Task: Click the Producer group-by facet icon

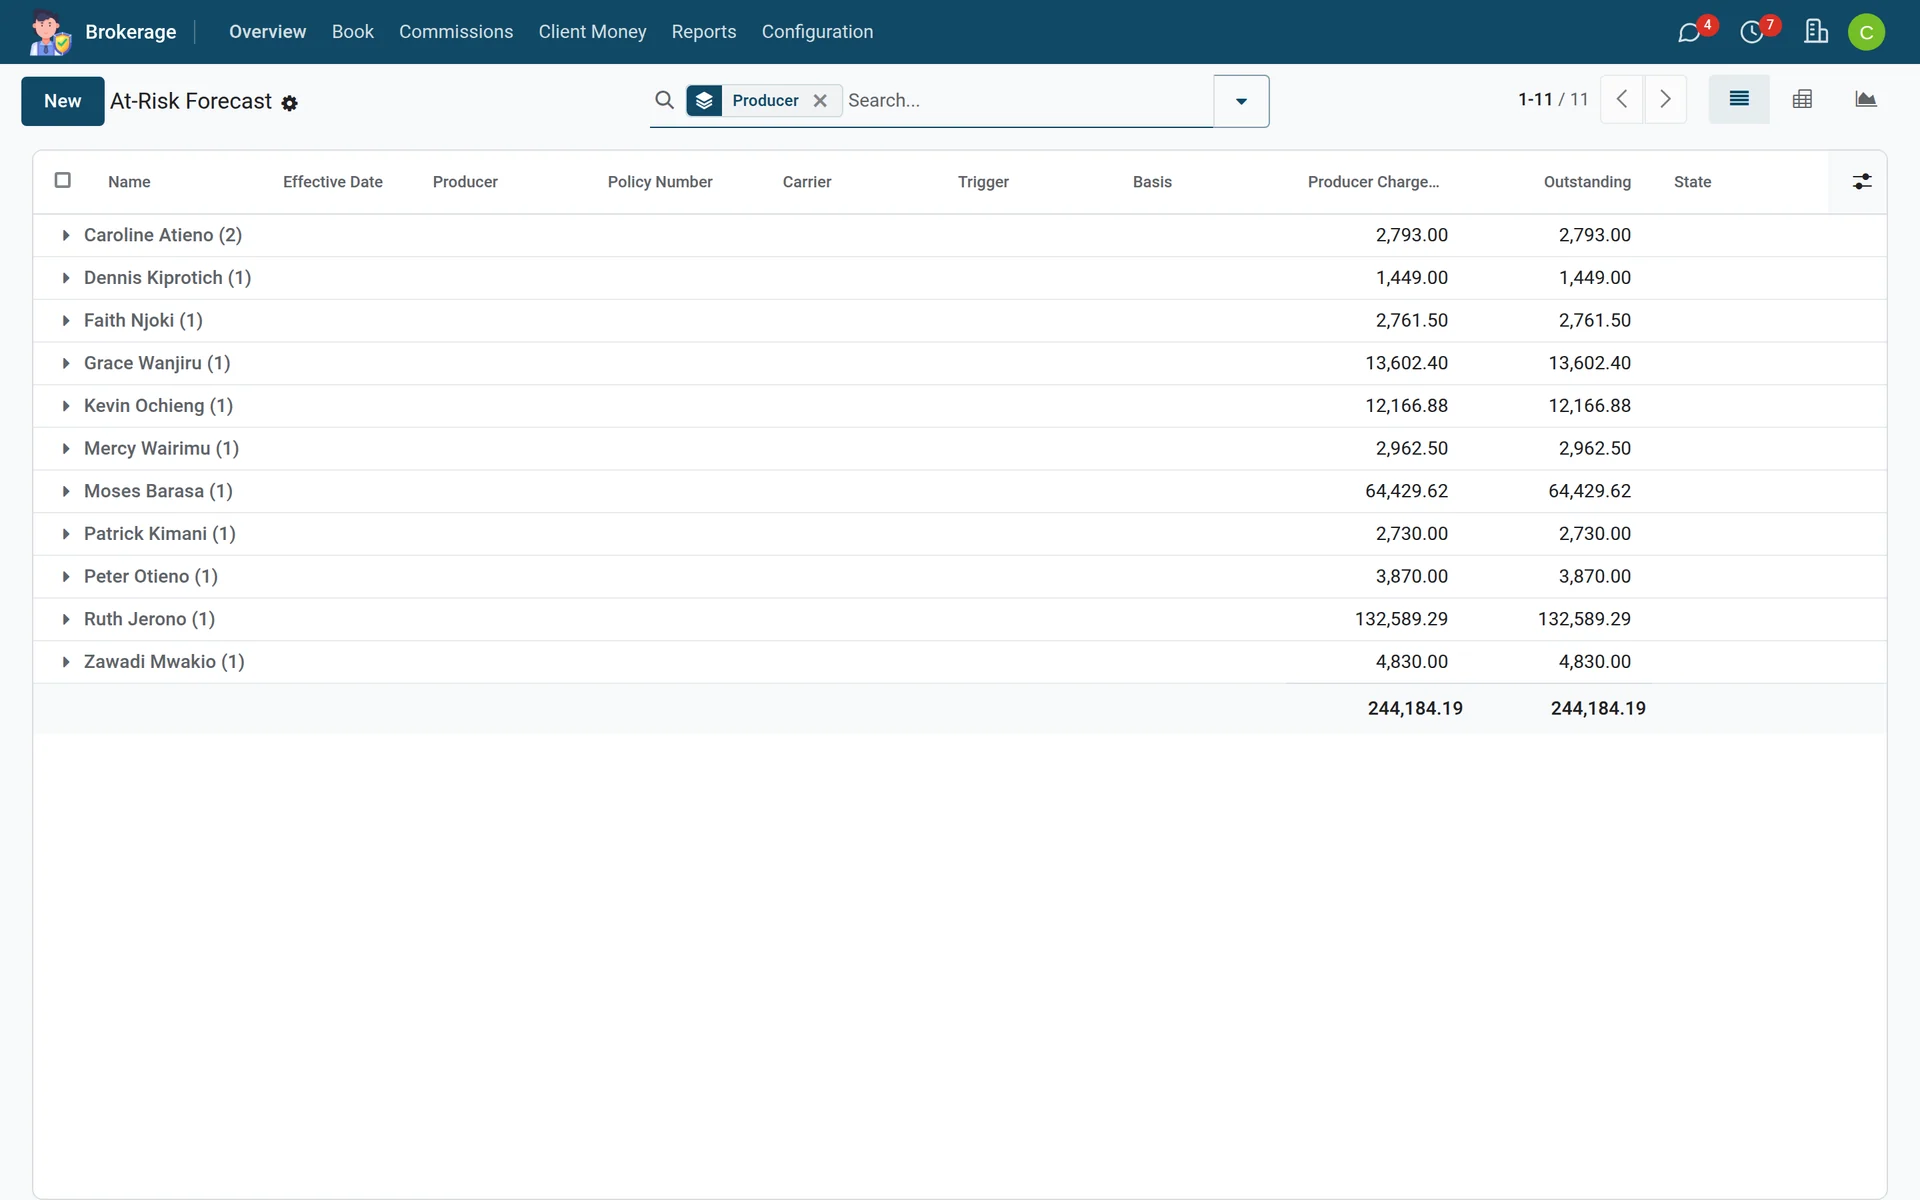Action: point(704,100)
